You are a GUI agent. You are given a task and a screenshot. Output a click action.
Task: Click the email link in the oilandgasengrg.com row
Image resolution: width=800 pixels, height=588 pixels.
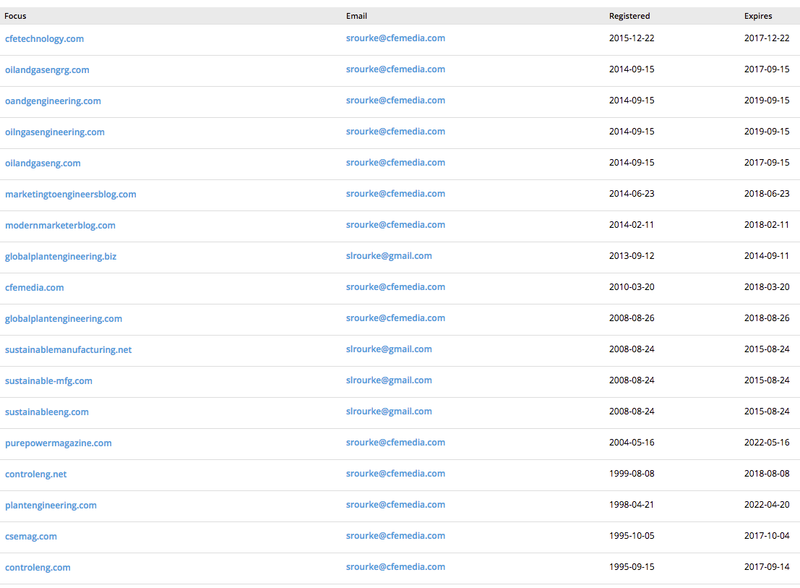[395, 69]
